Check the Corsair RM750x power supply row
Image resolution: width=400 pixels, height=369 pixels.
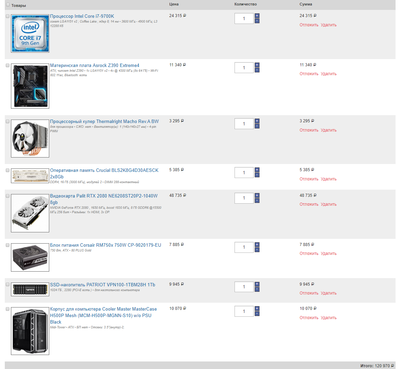(8, 245)
